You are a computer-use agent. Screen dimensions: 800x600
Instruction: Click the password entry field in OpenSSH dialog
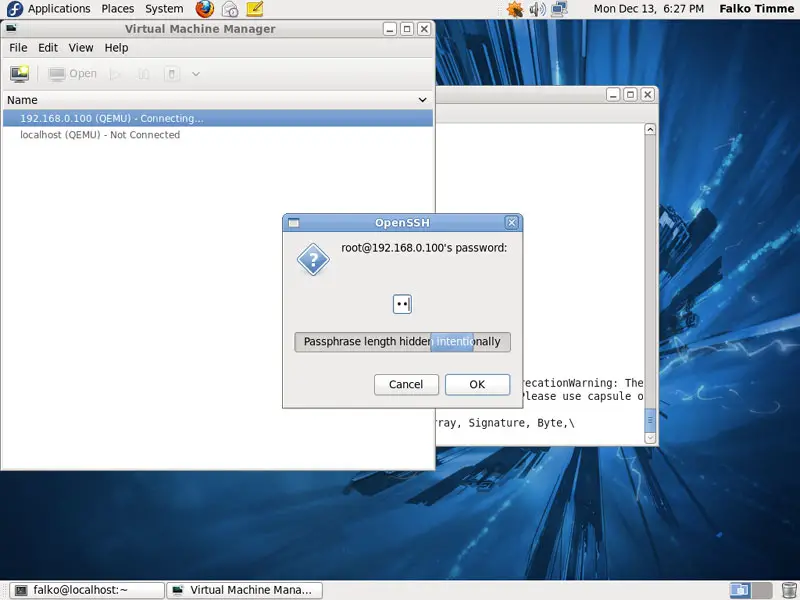402,305
